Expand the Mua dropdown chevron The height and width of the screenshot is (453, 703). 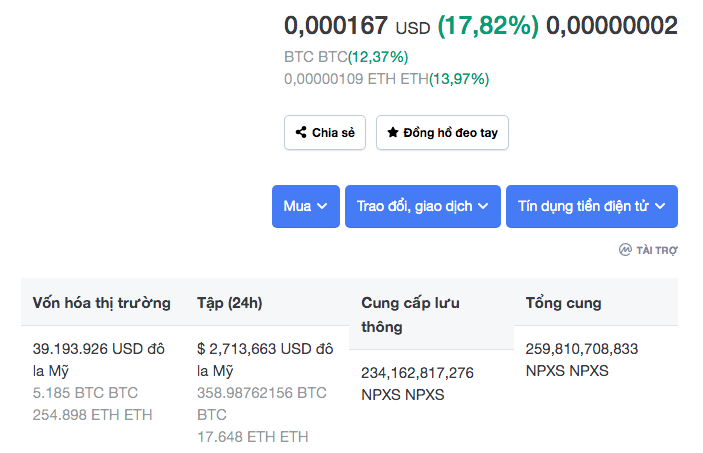(322, 206)
